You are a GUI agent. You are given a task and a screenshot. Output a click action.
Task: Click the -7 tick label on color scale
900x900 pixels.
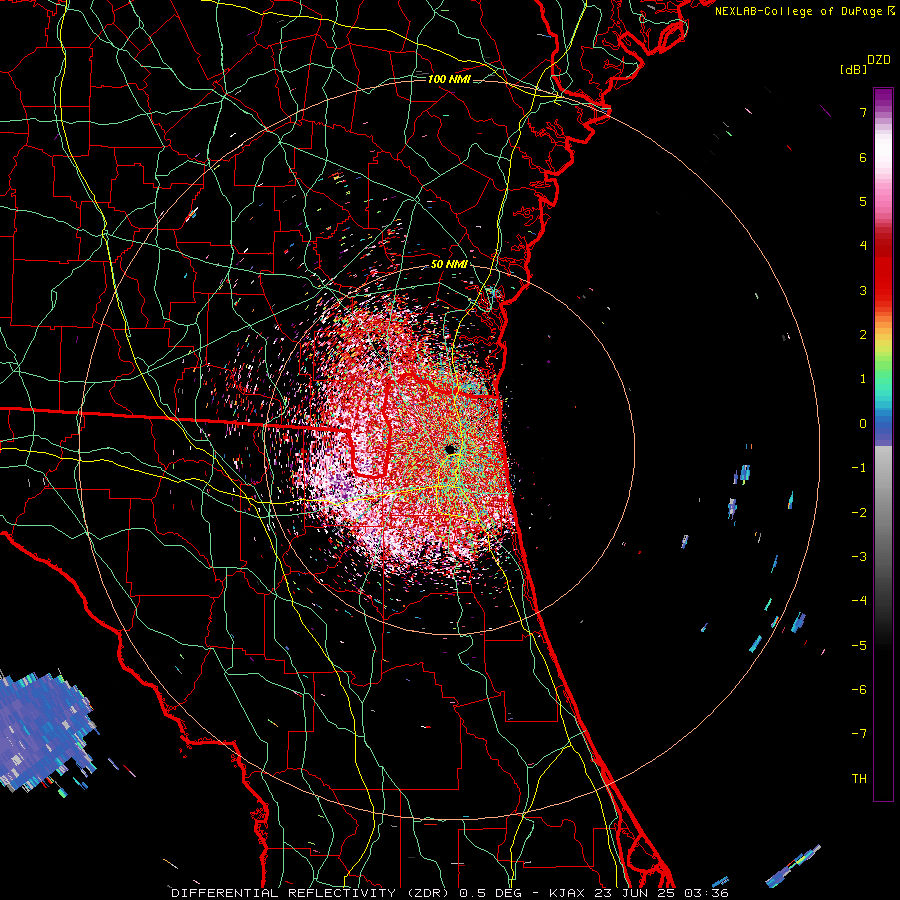coord(859,734)
